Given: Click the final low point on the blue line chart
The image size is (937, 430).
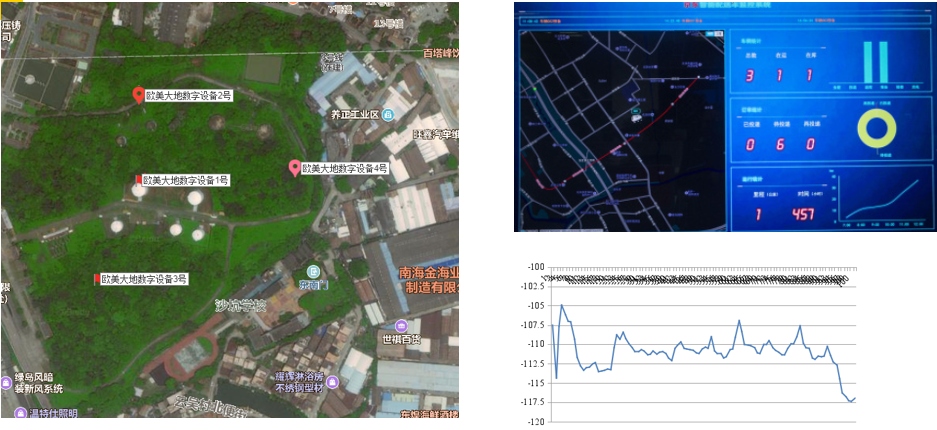Looking at the screenshot, I should pyautogui.click(x=850, y=401).
